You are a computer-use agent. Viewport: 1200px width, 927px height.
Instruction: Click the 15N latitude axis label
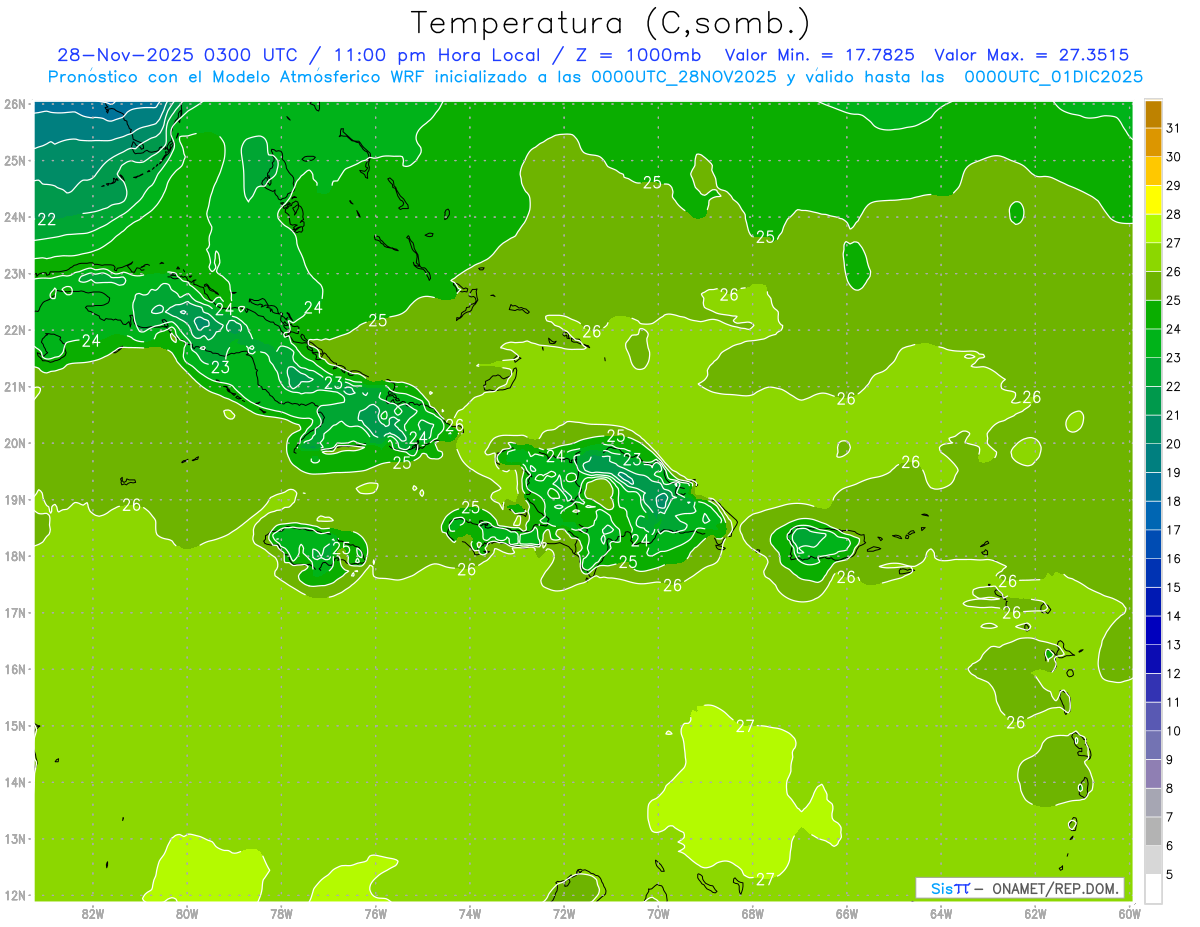(14, 725)
